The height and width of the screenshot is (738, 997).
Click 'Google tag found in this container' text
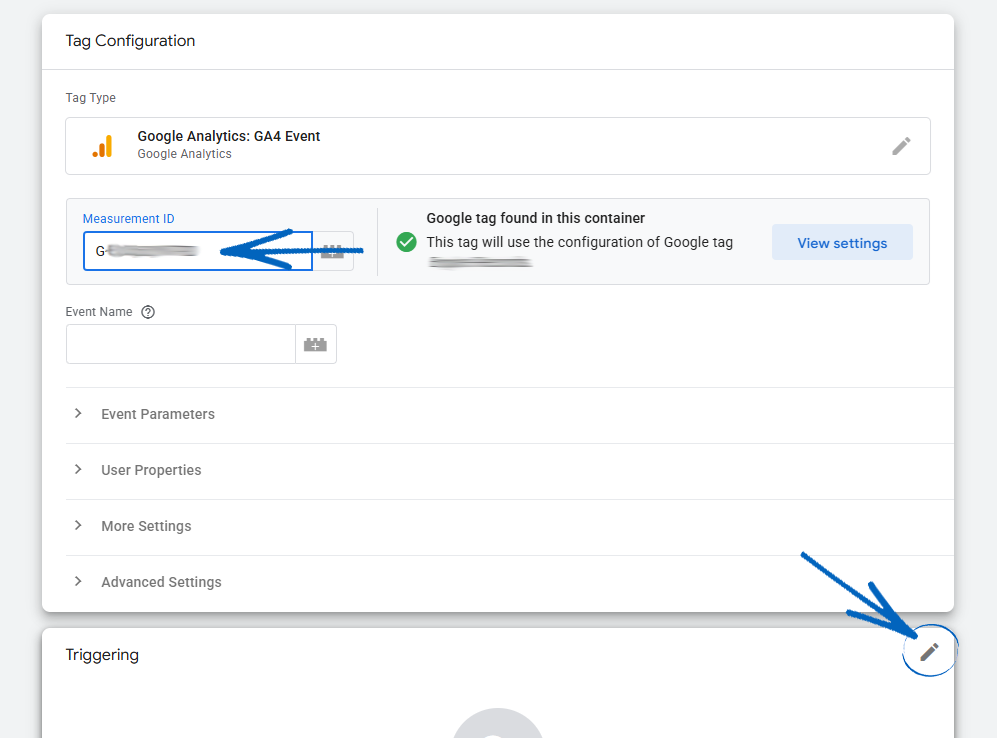[x=535, y=218]
